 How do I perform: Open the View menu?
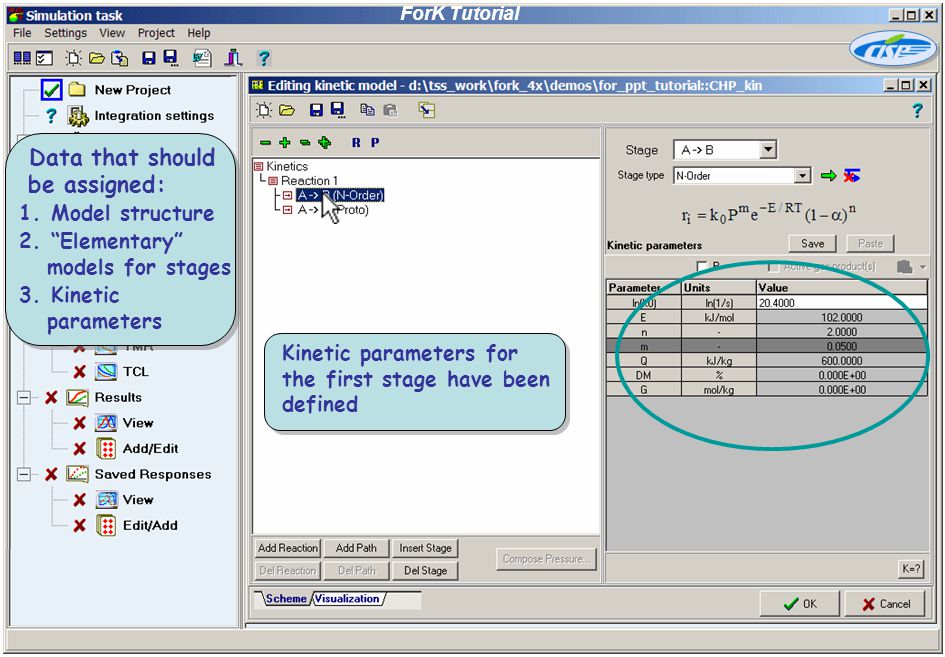click(x=112, y=33)
